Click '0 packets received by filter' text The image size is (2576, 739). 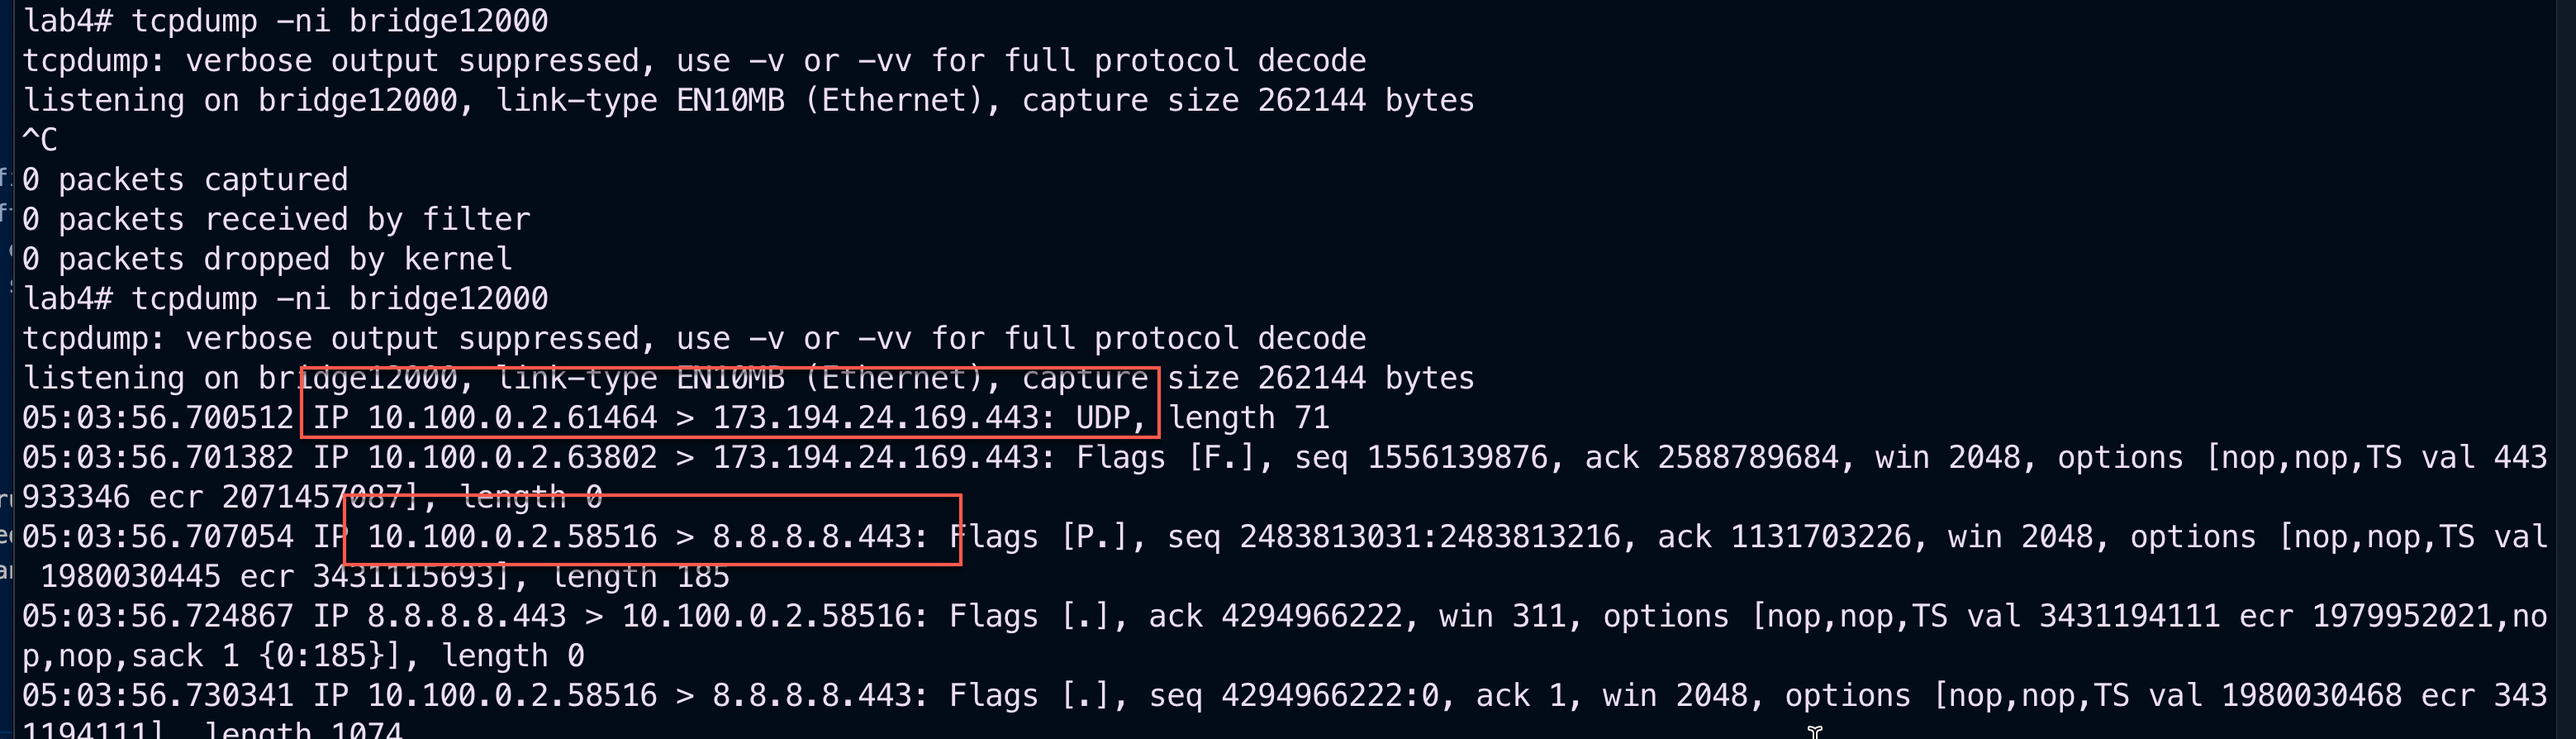(x=276, y=219)
